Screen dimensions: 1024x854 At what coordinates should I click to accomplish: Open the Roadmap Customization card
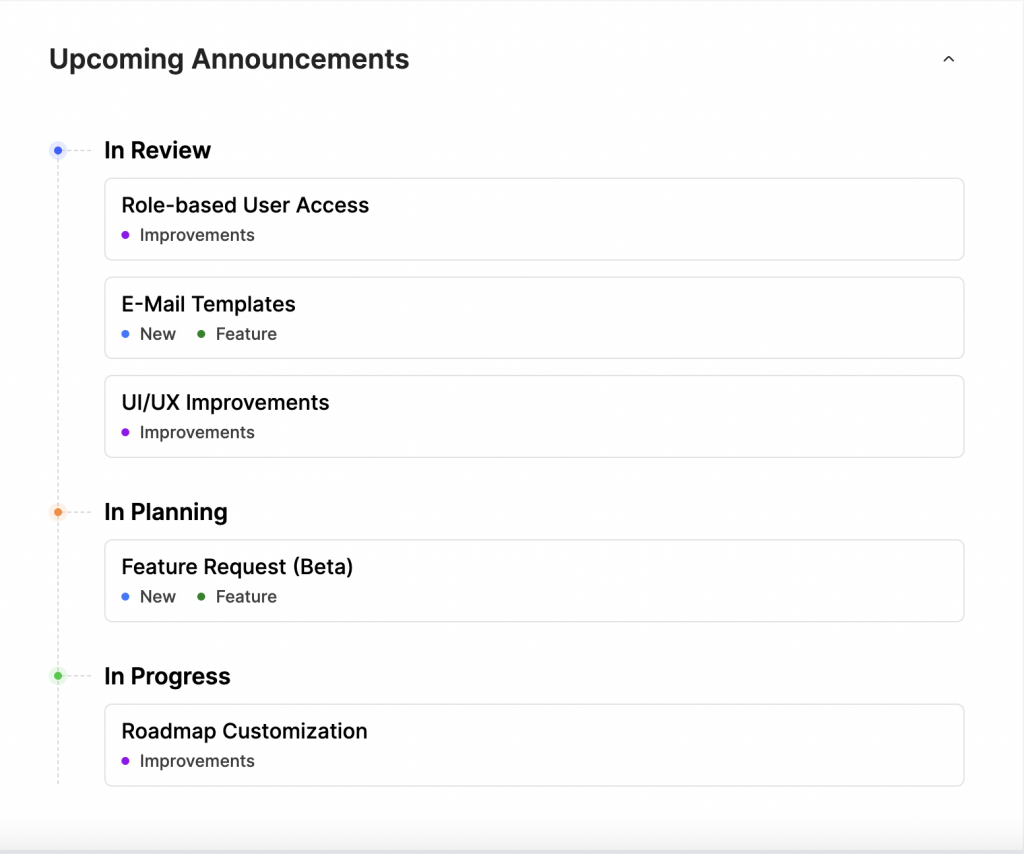coord(534,745)
